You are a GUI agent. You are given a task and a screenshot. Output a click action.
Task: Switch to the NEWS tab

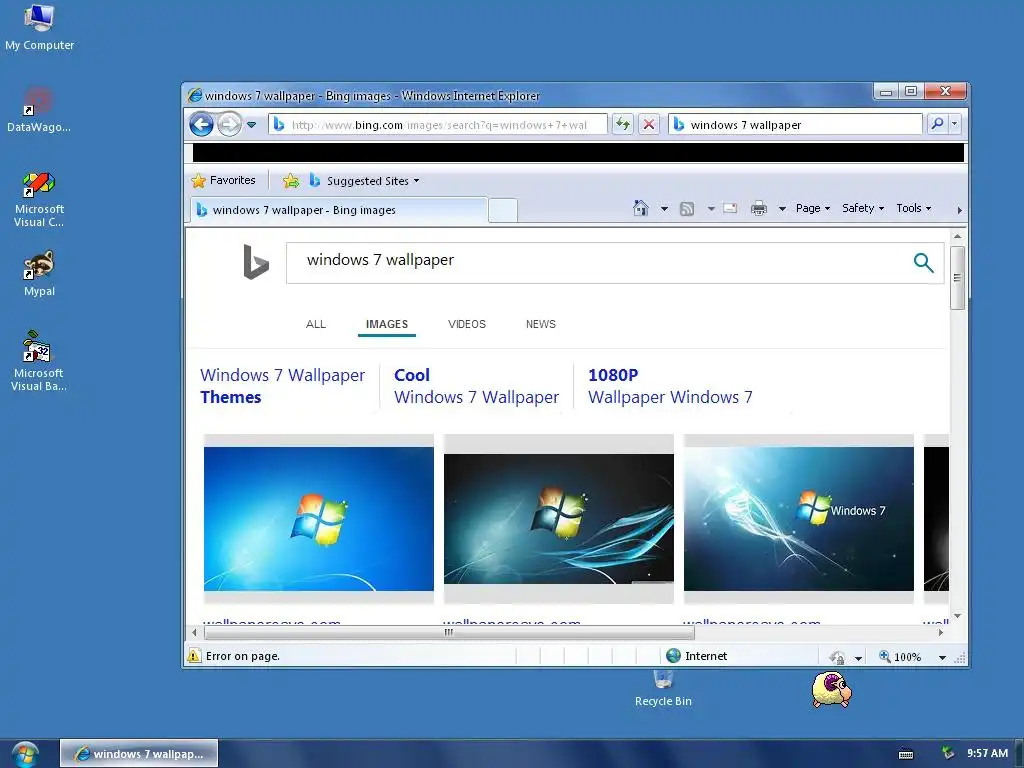541,324
